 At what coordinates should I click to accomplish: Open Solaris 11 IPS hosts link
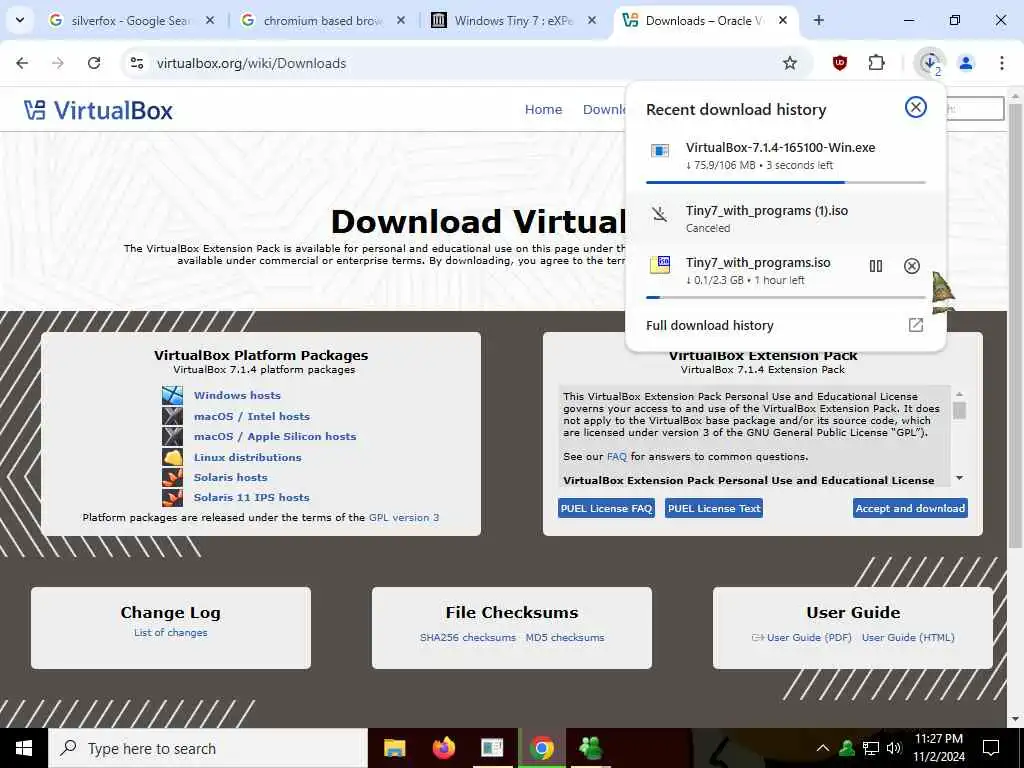click(251, 497)
